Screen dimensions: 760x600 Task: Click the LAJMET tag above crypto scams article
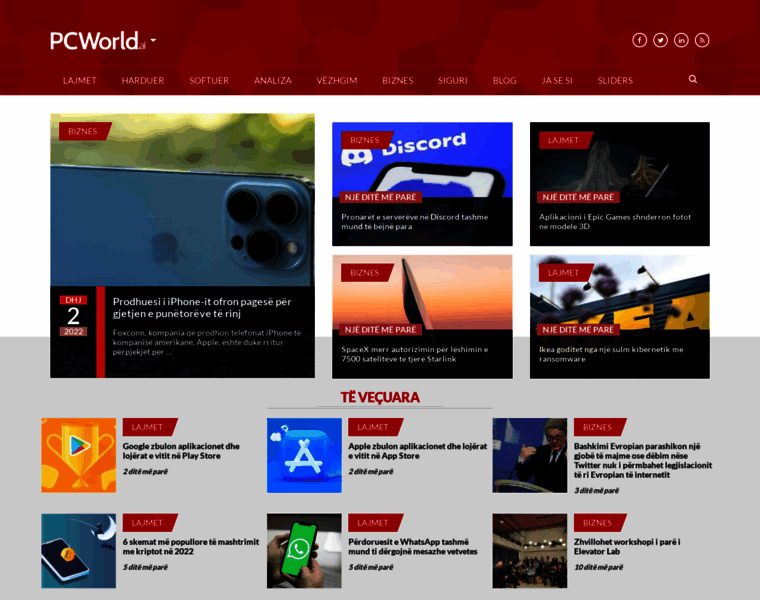tap(150, 523)
